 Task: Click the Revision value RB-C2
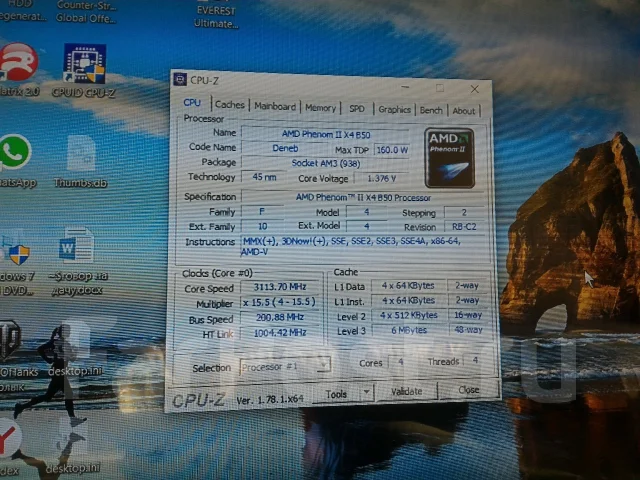tap(464, 227)
